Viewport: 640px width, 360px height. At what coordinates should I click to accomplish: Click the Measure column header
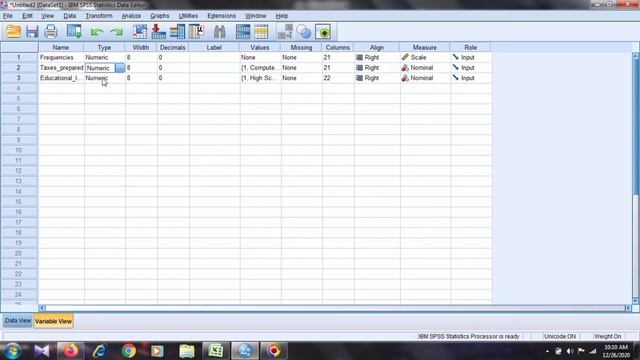click(424, 47)
